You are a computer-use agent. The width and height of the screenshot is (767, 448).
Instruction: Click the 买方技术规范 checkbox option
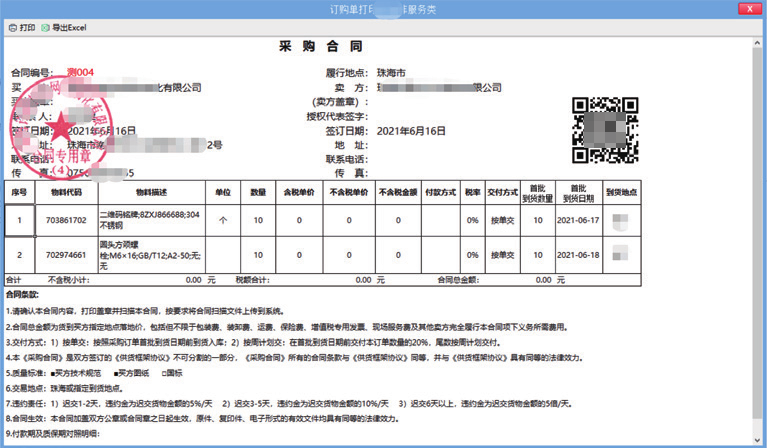[76, 373]
